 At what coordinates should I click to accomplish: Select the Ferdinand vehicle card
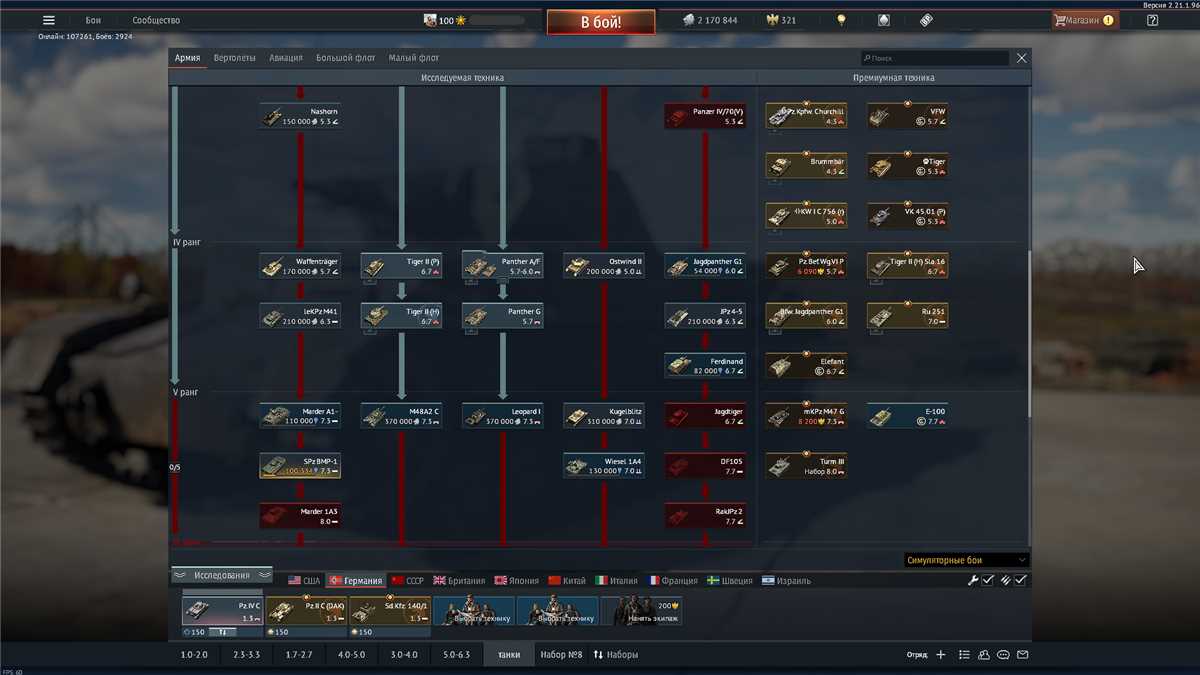705,366
